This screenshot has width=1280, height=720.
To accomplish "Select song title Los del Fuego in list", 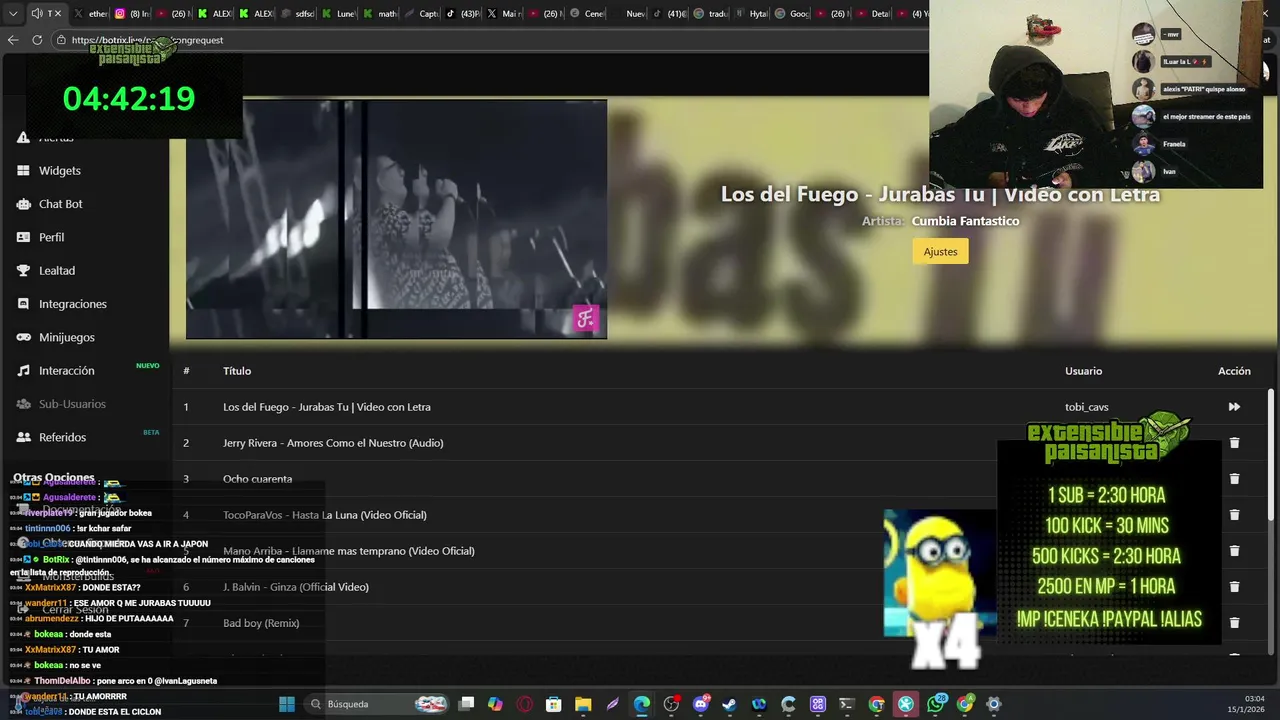I will [327, 407].
